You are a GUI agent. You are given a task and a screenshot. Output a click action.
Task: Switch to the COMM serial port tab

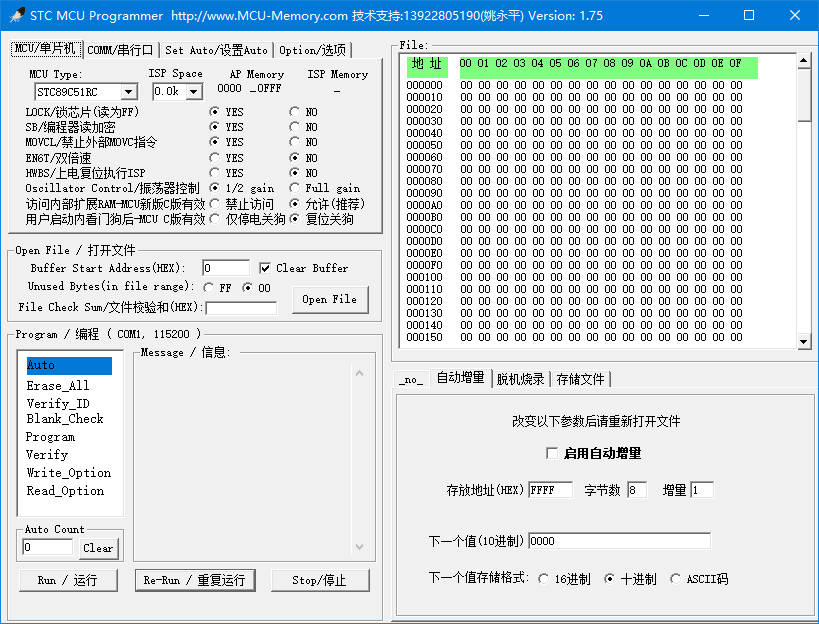[x=120, y=50]
